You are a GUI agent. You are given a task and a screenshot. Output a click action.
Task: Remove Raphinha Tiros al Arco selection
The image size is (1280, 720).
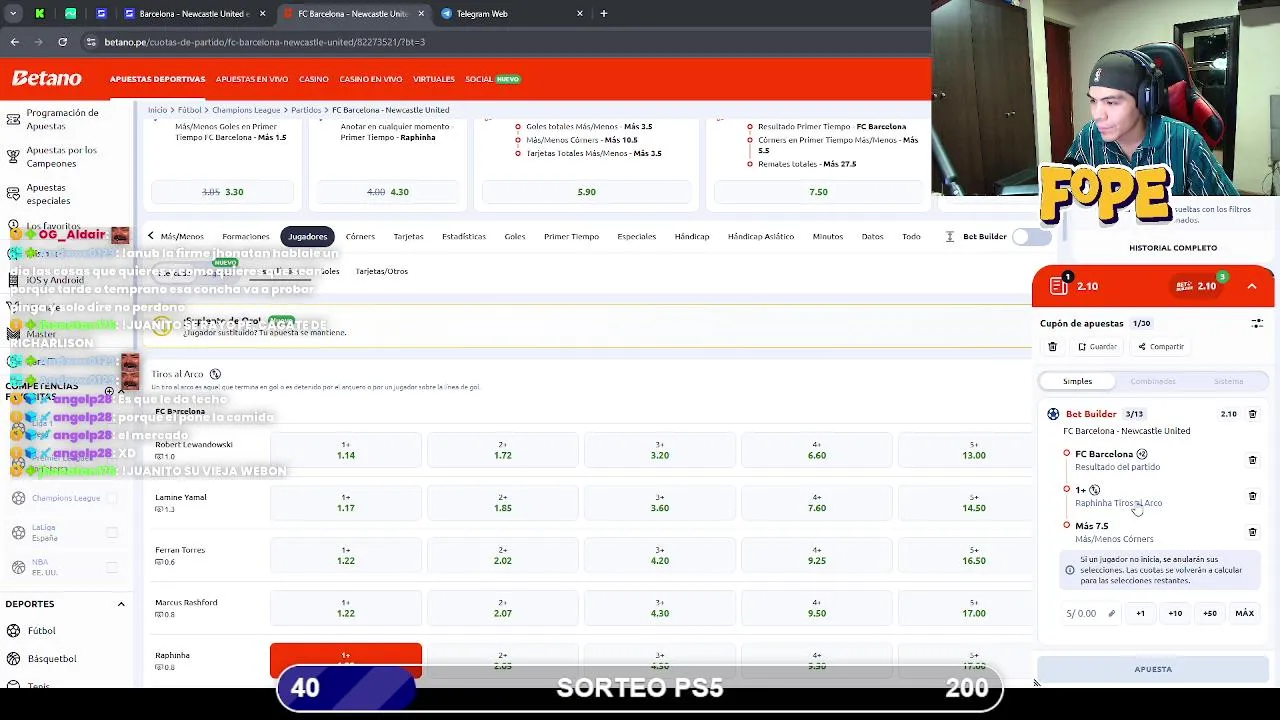tap(1252, 496)
